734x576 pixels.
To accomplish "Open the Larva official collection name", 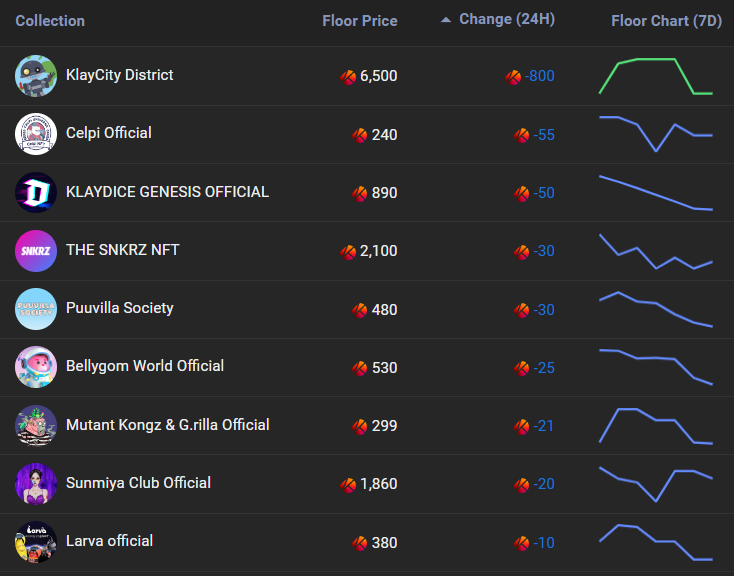I will point(109,541).
